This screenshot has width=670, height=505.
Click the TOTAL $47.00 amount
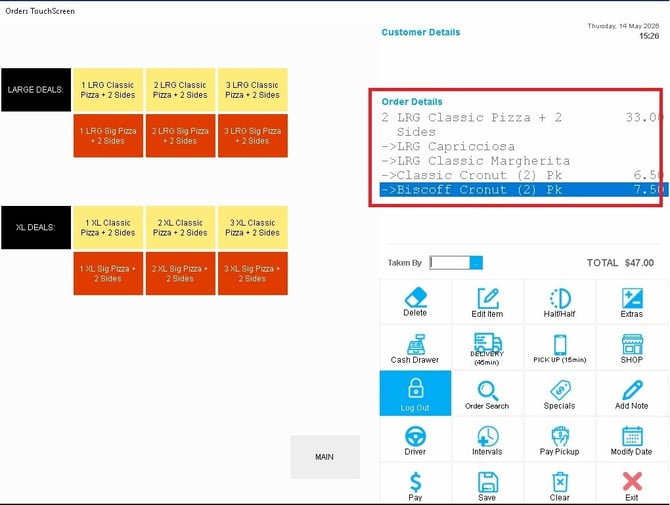coord(620,263)
